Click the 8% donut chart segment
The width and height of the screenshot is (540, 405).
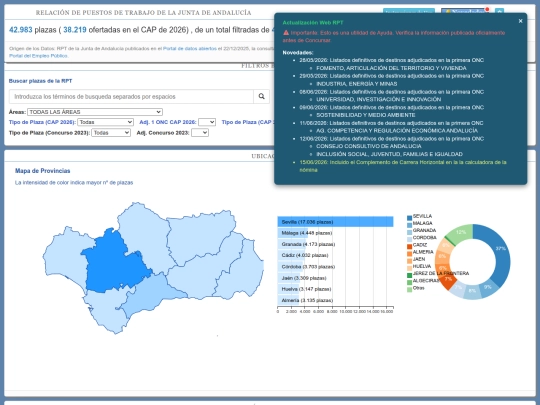(x=472, y=291)
